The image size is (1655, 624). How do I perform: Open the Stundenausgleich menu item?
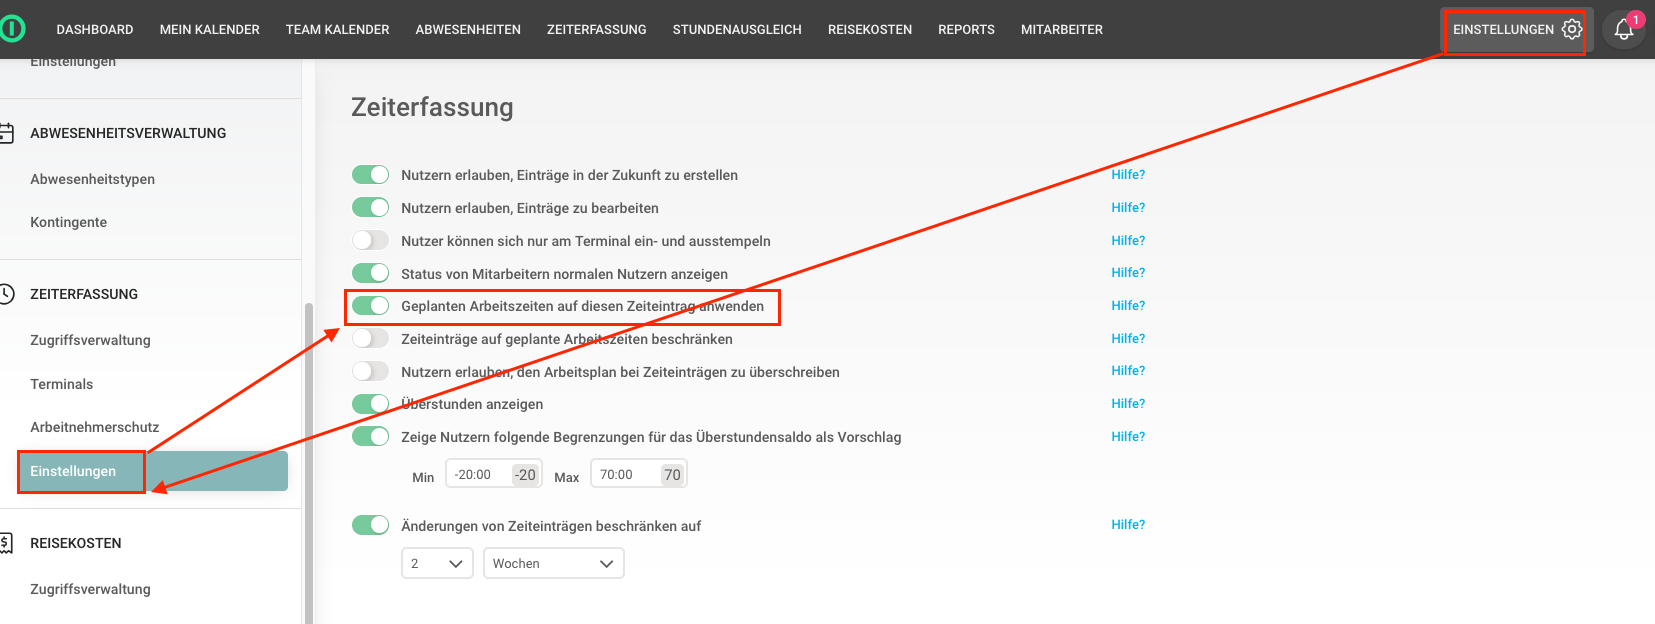[737, 30]
